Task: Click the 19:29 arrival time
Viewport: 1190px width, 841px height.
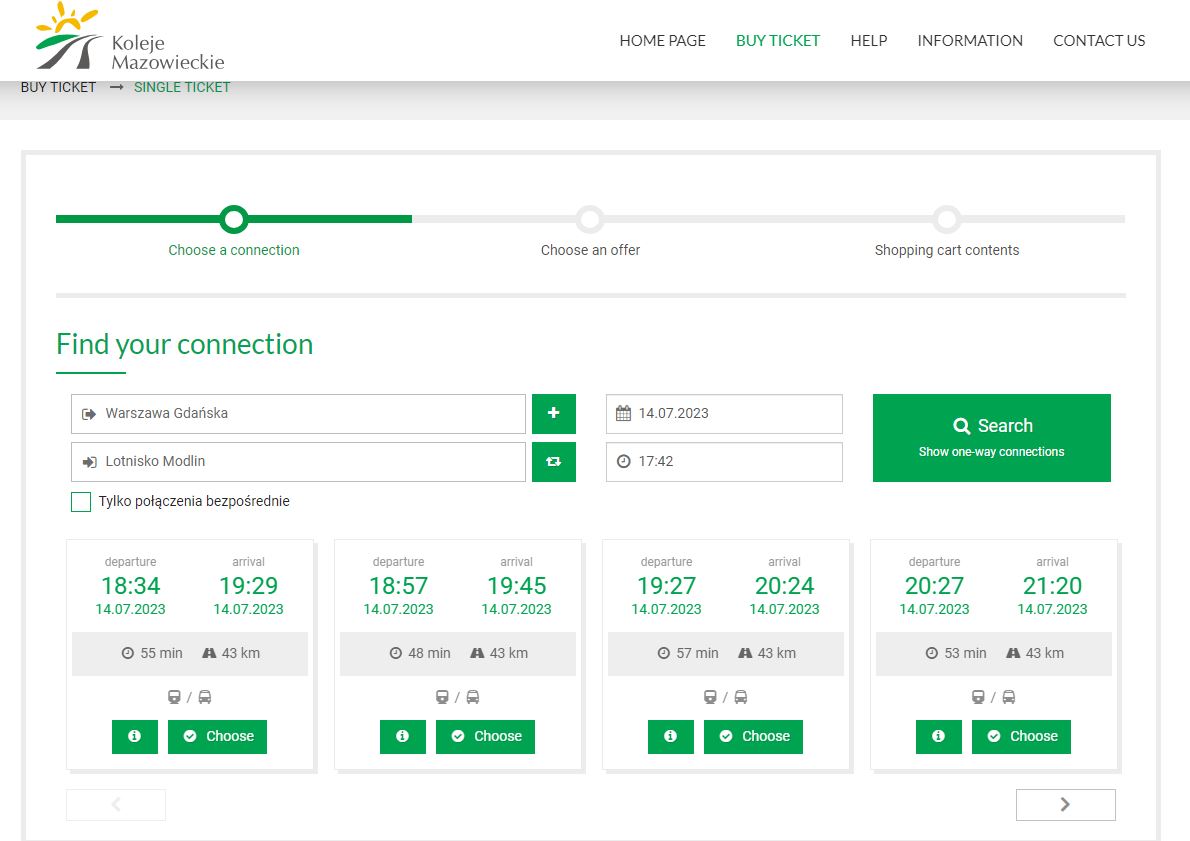Action: tap(248, 586)
